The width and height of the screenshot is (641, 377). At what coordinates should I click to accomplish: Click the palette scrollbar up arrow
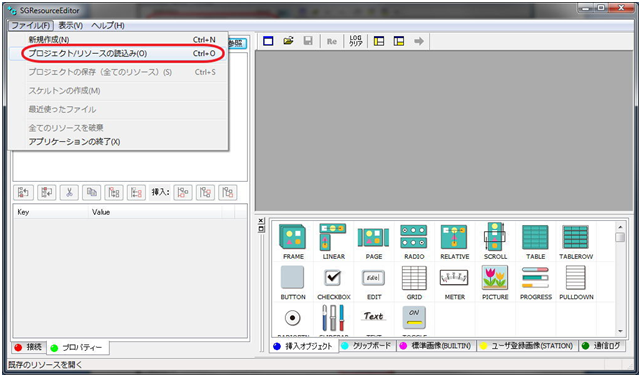(620, 227)
